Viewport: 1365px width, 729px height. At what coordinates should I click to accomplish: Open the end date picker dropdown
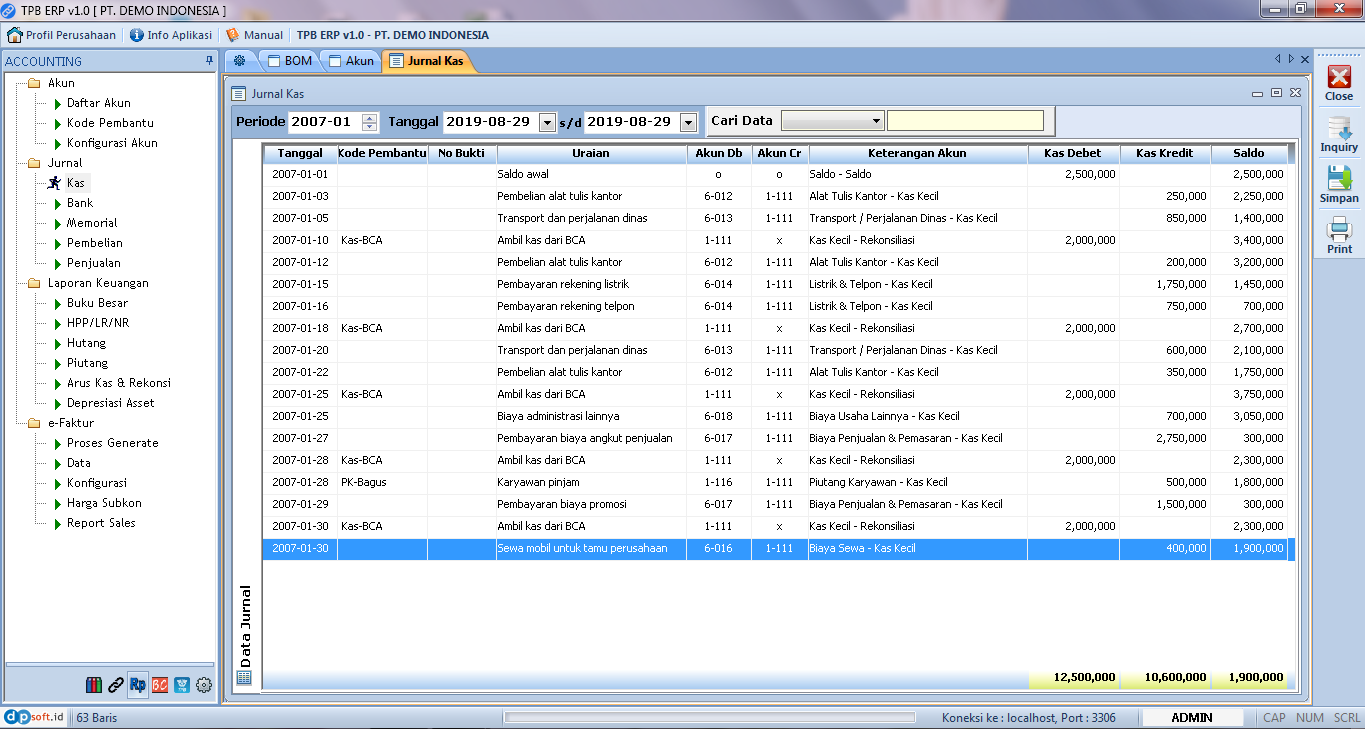click(688, 122)
